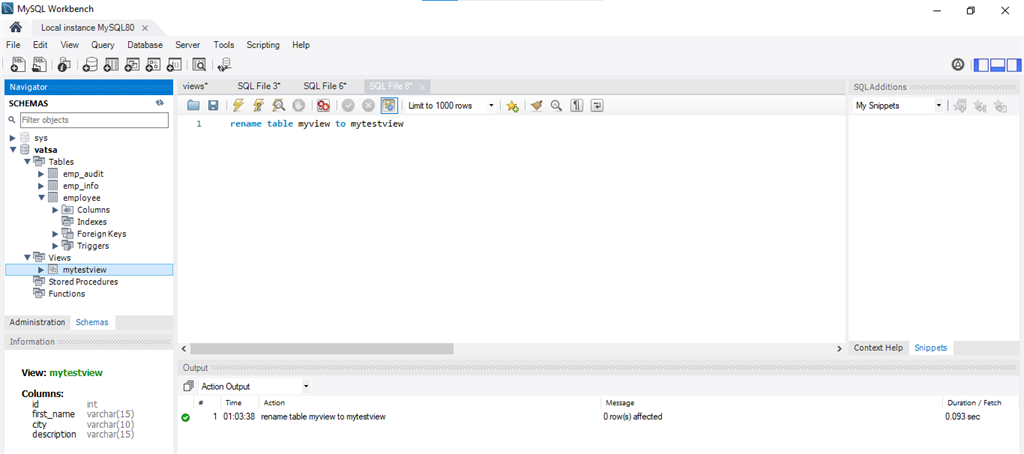Refresh schemas list icon
Image resolution: width=1024 pixels, height=454 pixels.
(159, 103)
